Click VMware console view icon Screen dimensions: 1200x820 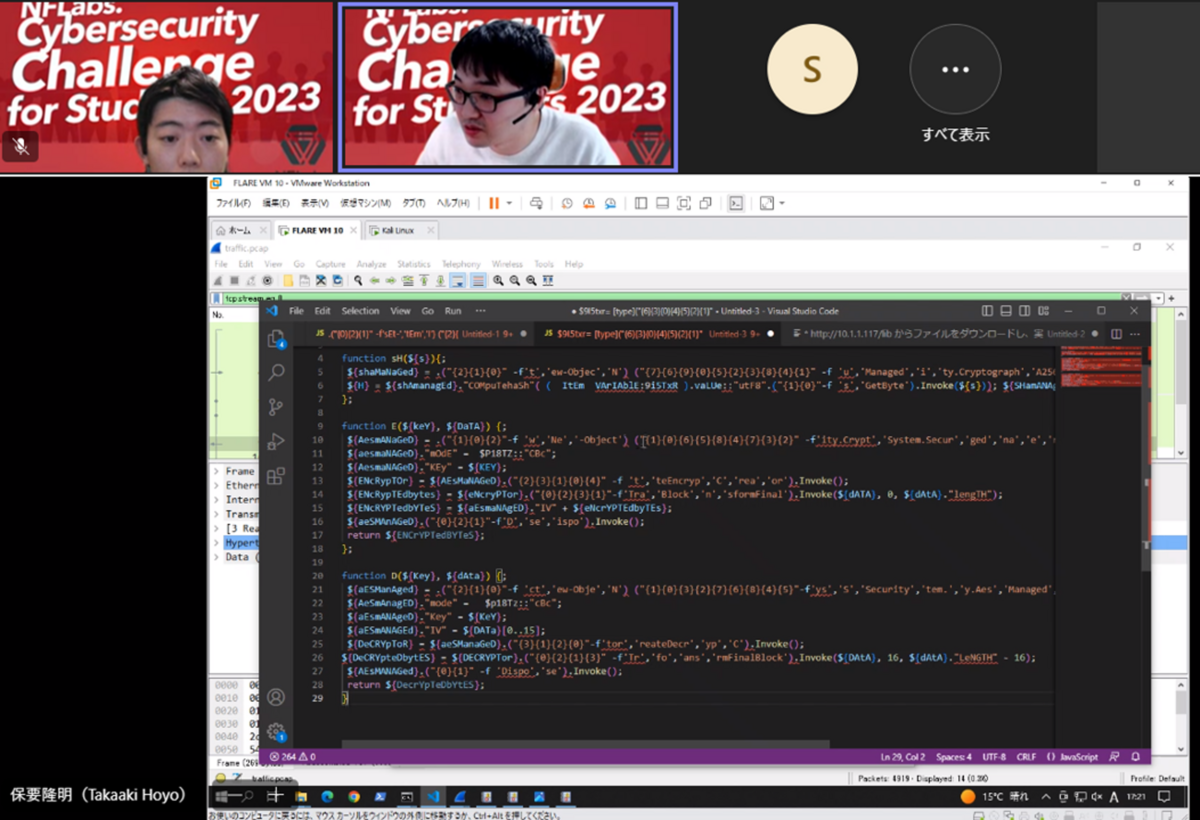(736, 203)
